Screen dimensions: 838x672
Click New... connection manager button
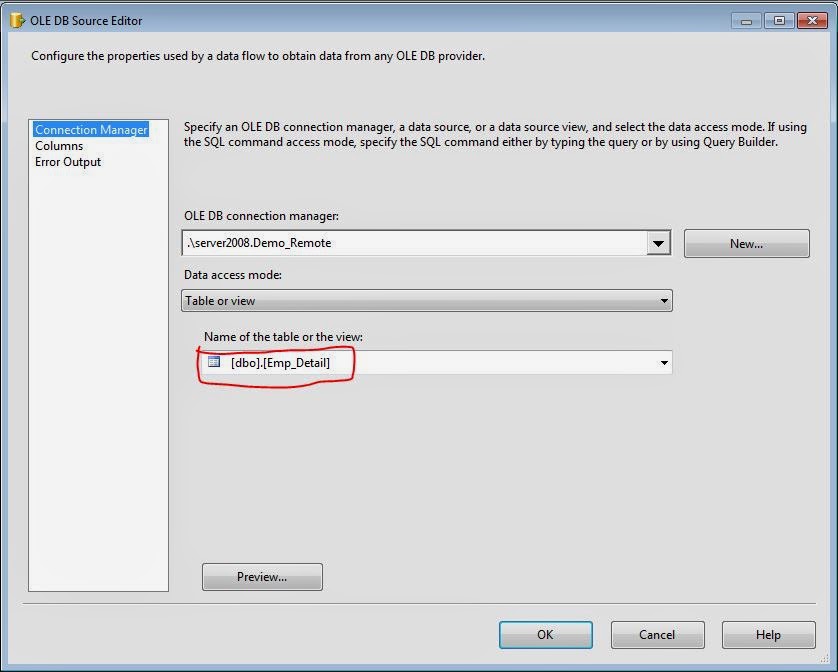click(747, 244)
